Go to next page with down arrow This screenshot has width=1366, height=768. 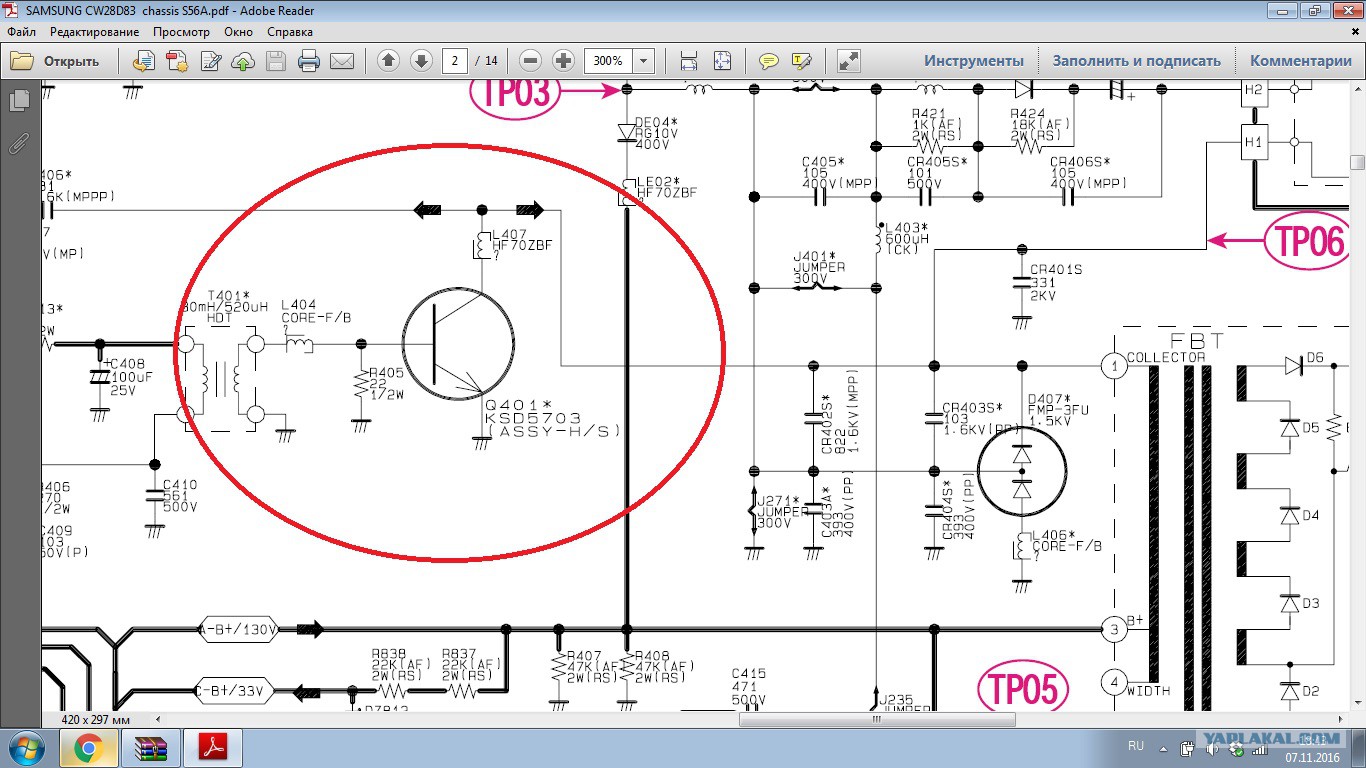tap(421, 61)
